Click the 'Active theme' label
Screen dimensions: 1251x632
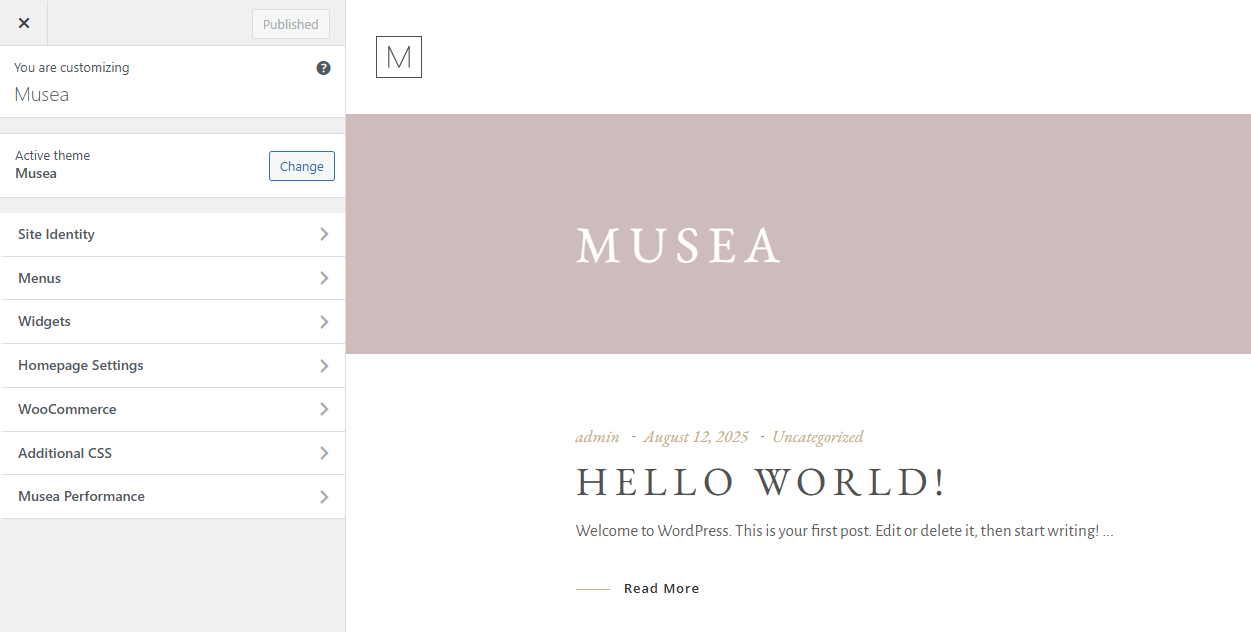(x=53, y=155)
